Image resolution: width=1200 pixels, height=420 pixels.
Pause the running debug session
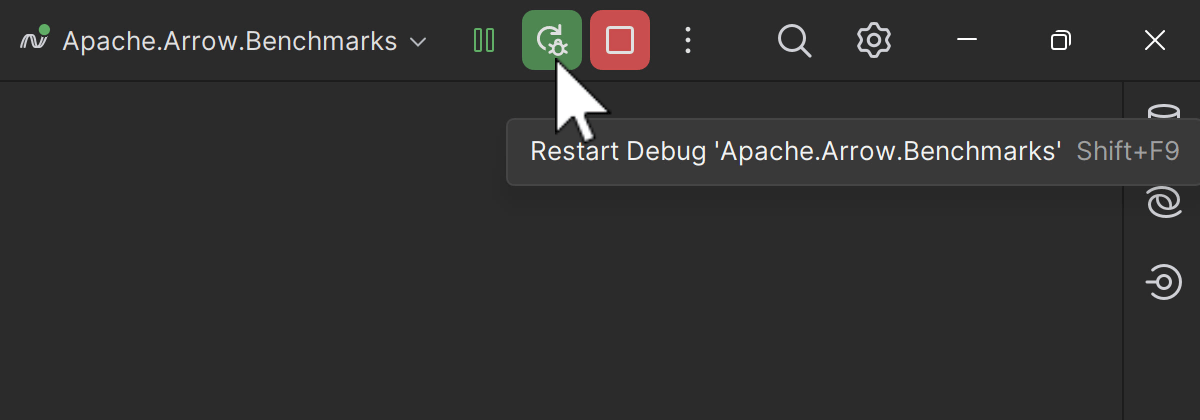coord(484,41)
